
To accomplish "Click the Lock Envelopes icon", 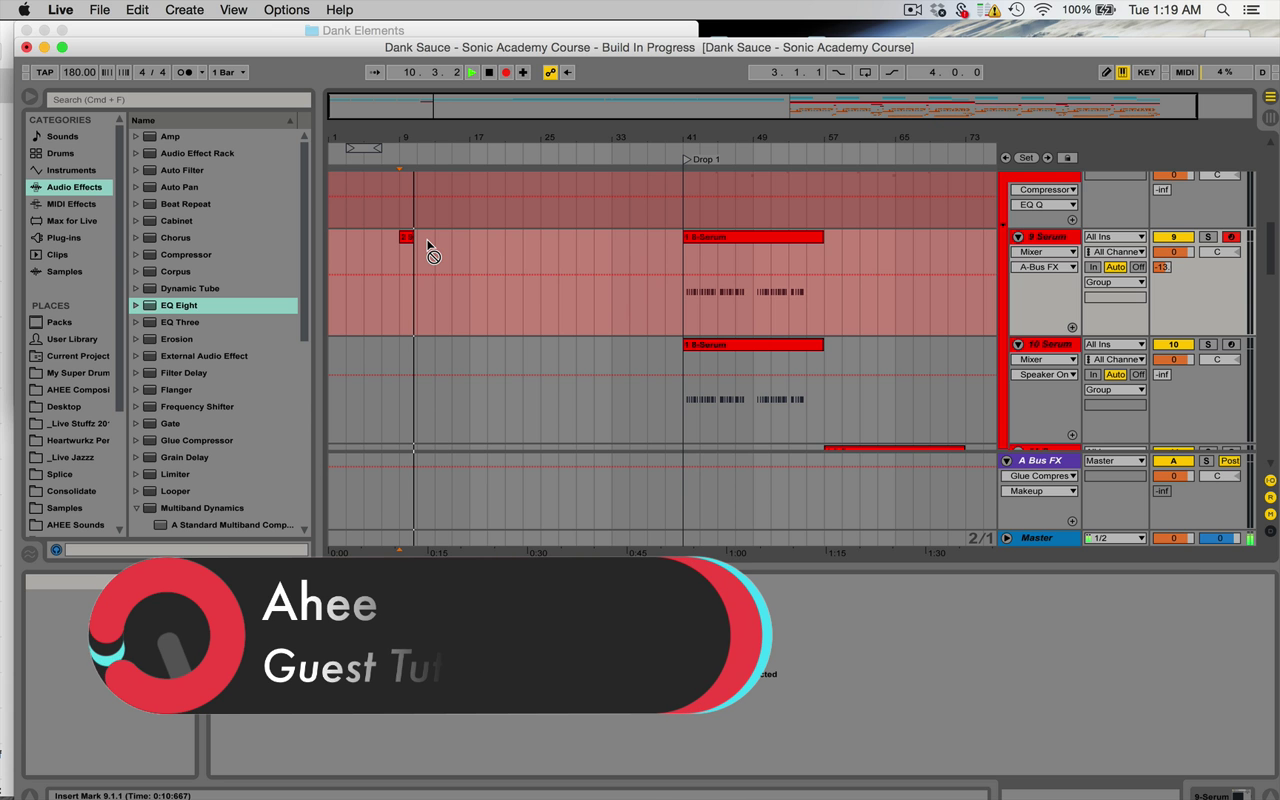I will tap(1067, 158).
